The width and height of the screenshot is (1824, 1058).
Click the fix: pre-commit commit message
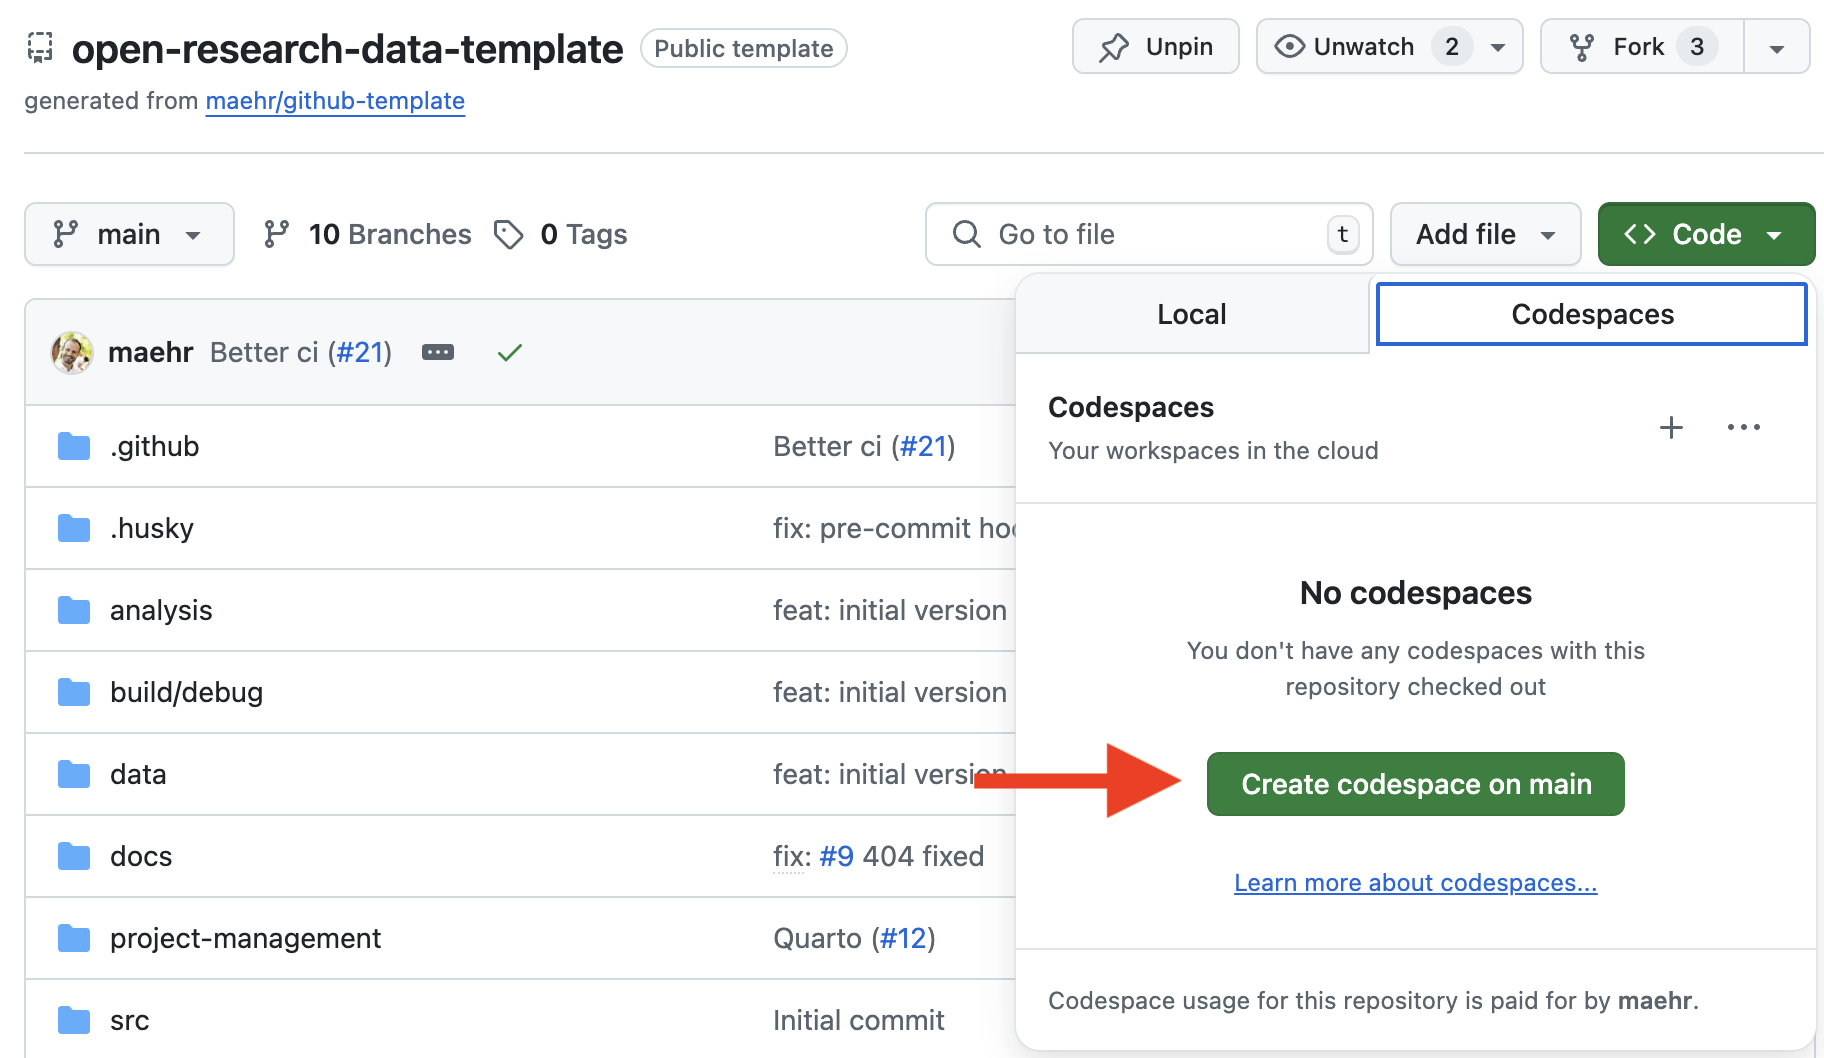click(x=894, y=528)
